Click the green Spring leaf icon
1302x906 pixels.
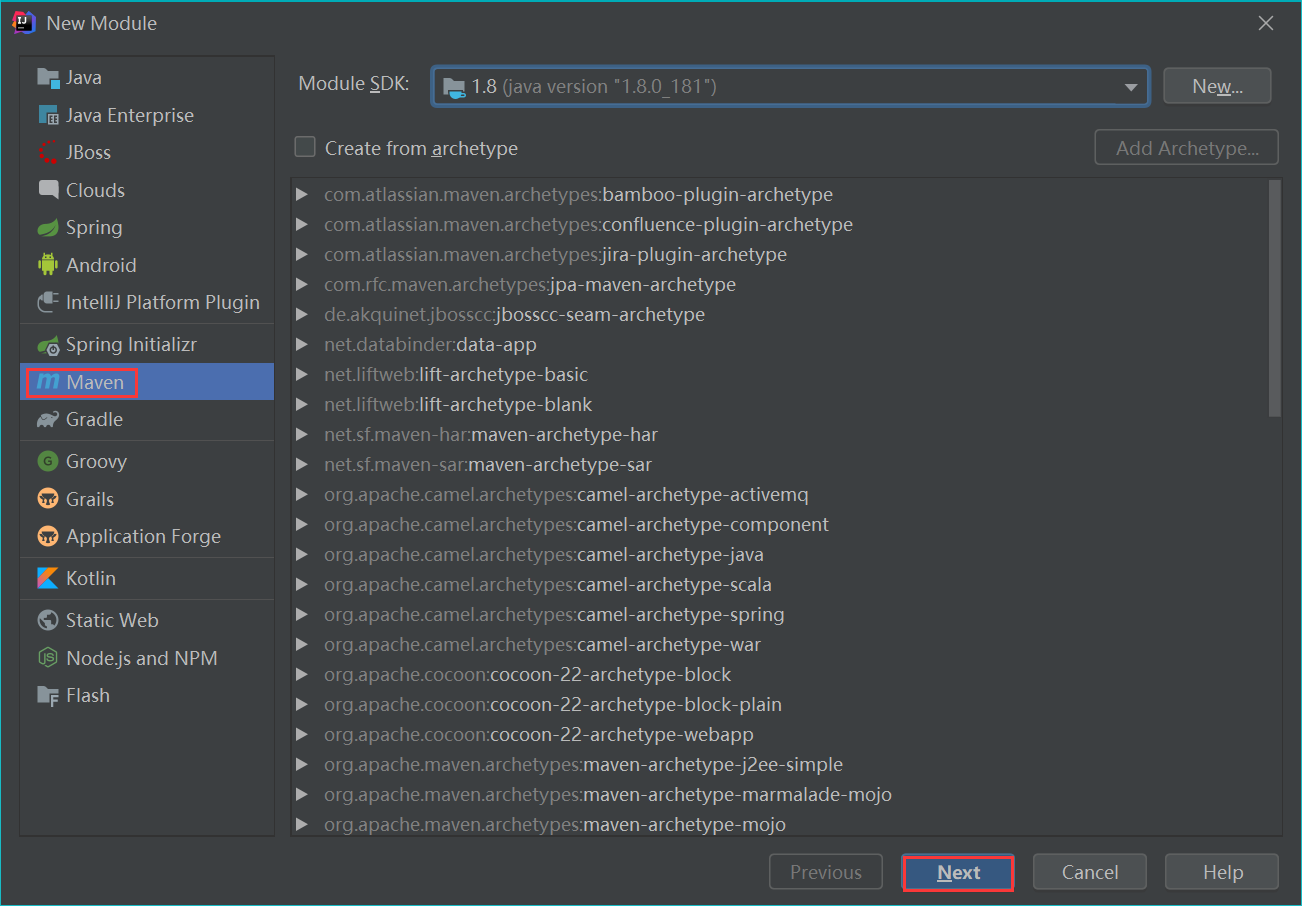pyautogui.click(x=48, y=228)
